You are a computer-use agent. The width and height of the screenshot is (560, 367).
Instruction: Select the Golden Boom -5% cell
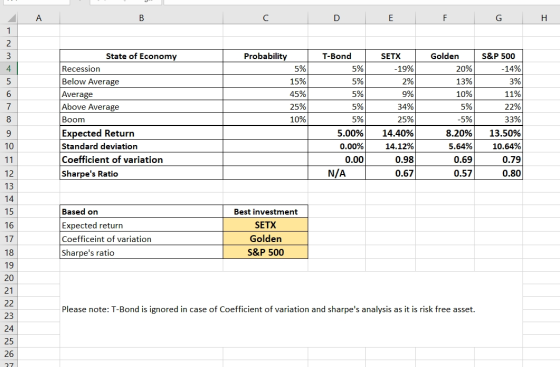445,119
